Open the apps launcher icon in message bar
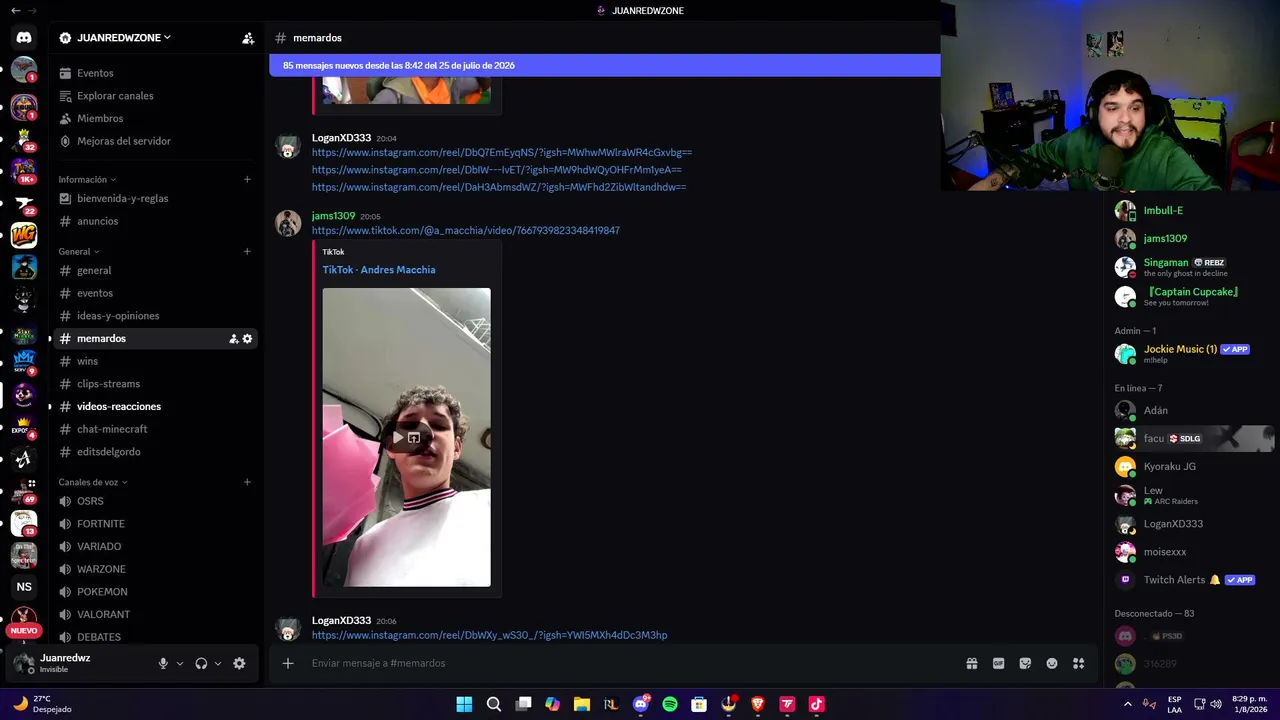1280x720 pixels. (x=1078, y=663)
